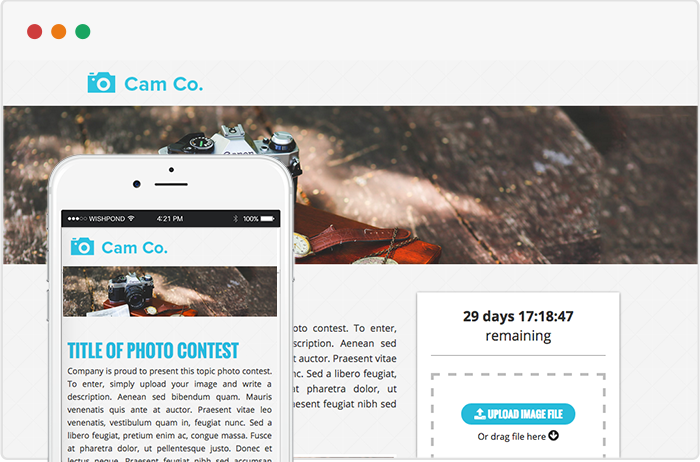Click the large desktop hero camera image
700x462 pixels.
click(491, 185)
